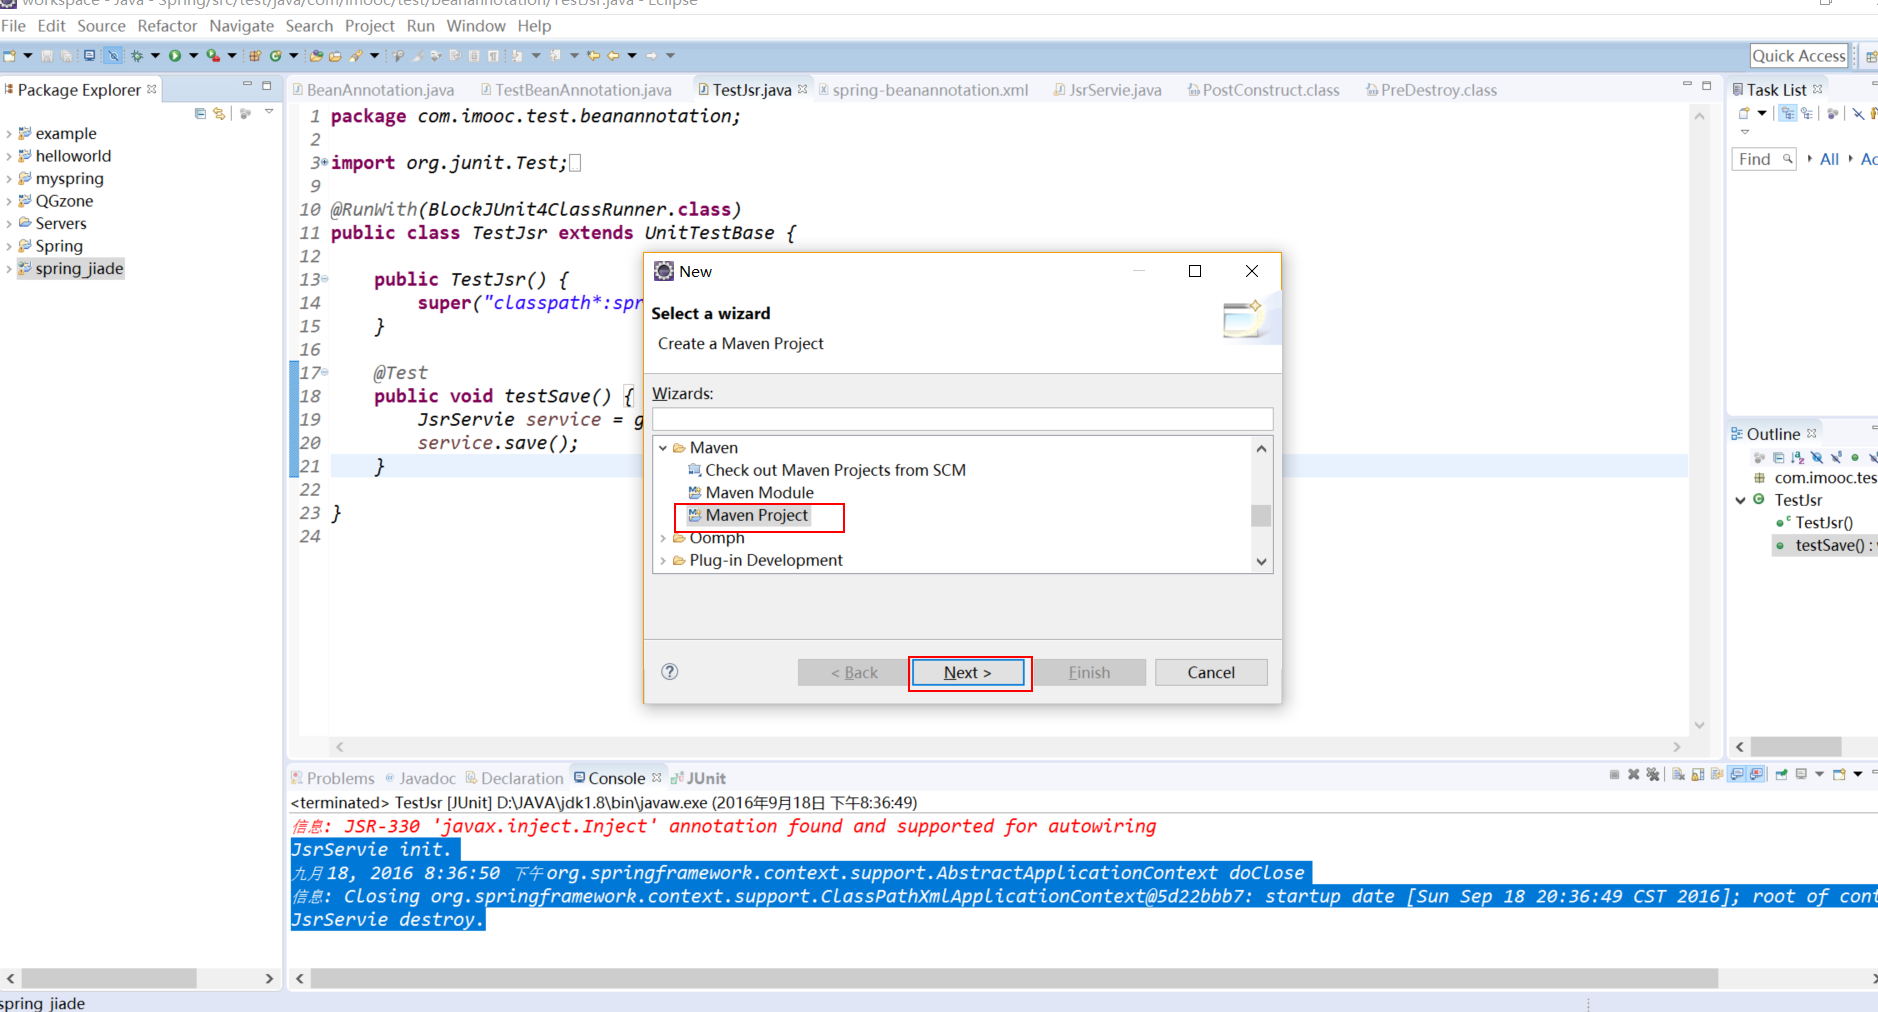This screenshot has height=1012, width=1878.
Task: Switch to BeanAnnotation.java editor tab
Action: pos(373,90)
